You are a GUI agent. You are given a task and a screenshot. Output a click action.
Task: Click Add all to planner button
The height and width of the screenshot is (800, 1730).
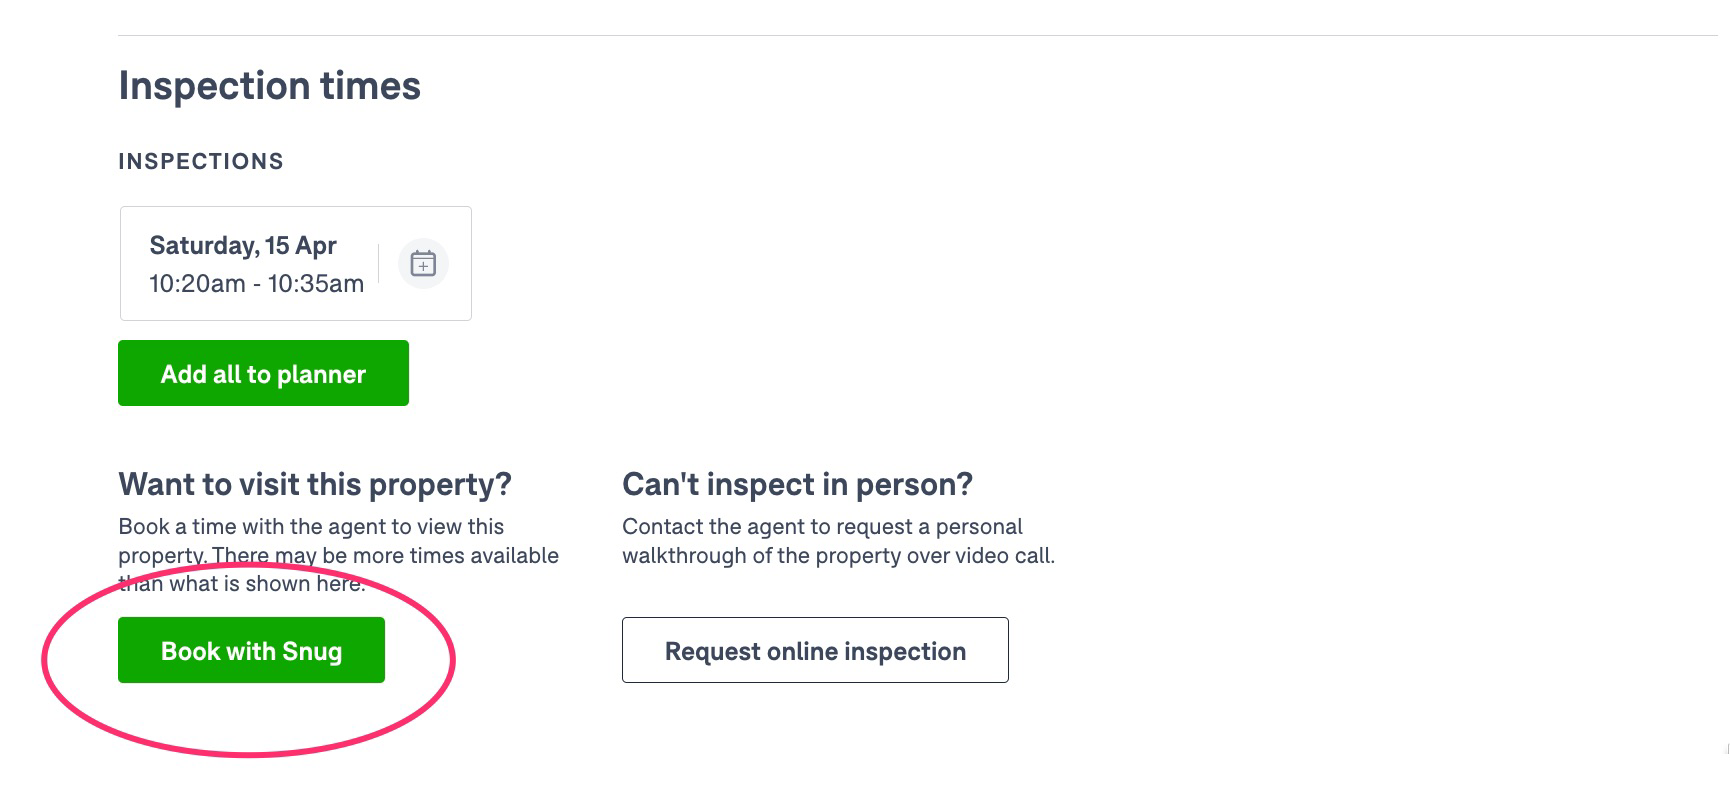[x=263, y=373]
